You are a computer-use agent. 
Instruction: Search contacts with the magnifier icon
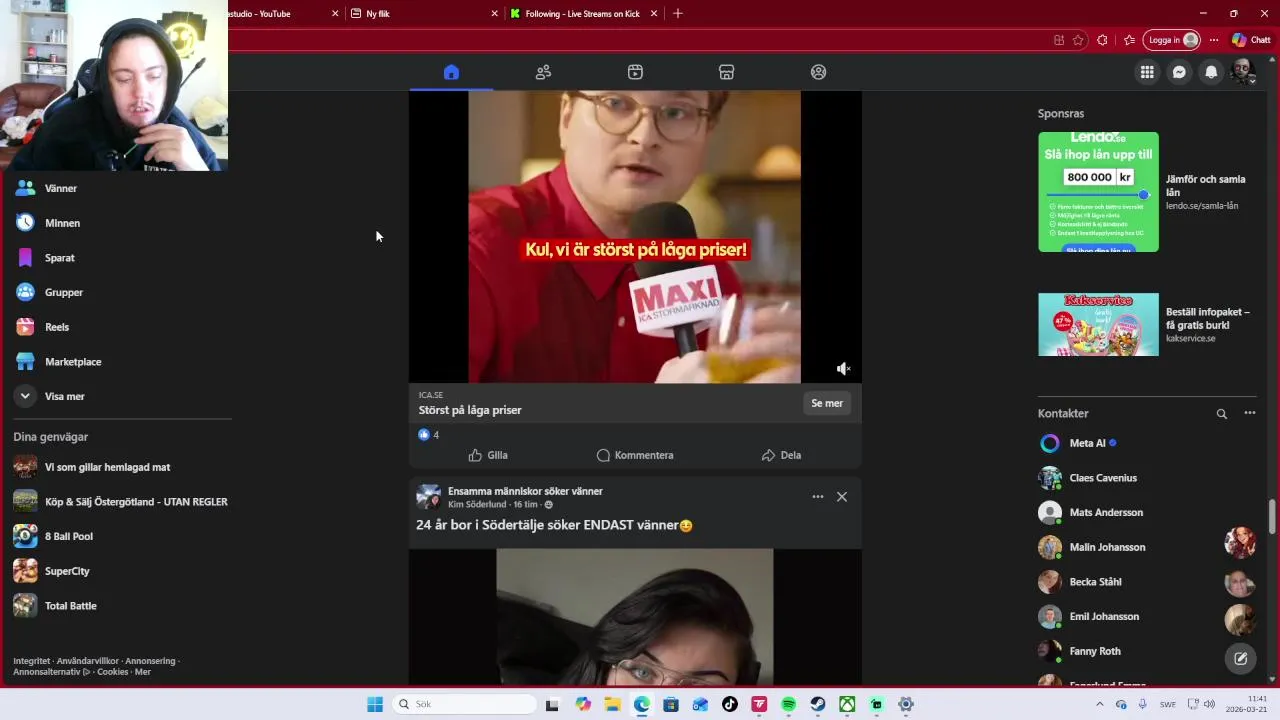[x=1221, y=413]
